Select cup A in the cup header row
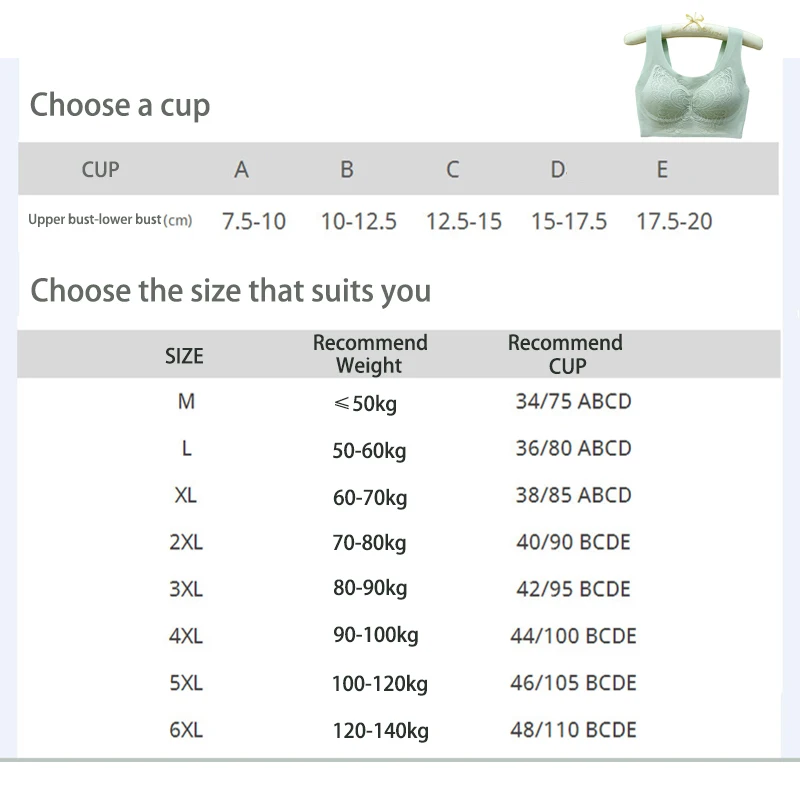 coord(241,170)
